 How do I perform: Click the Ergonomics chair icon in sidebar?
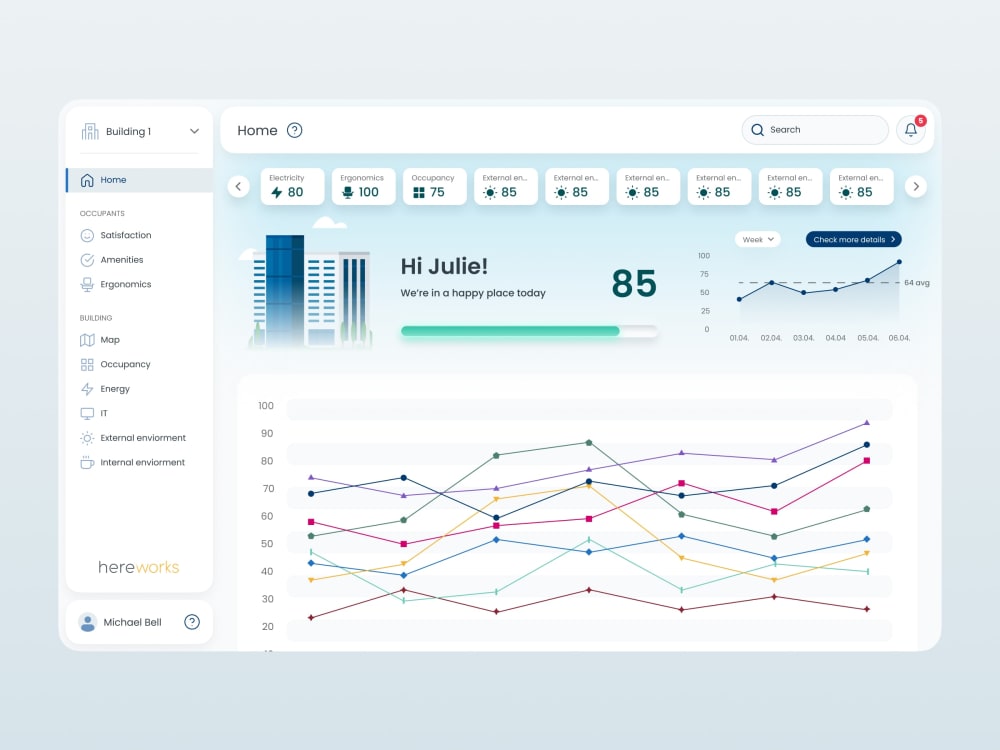pyautogui.click(x=87, y=284)
